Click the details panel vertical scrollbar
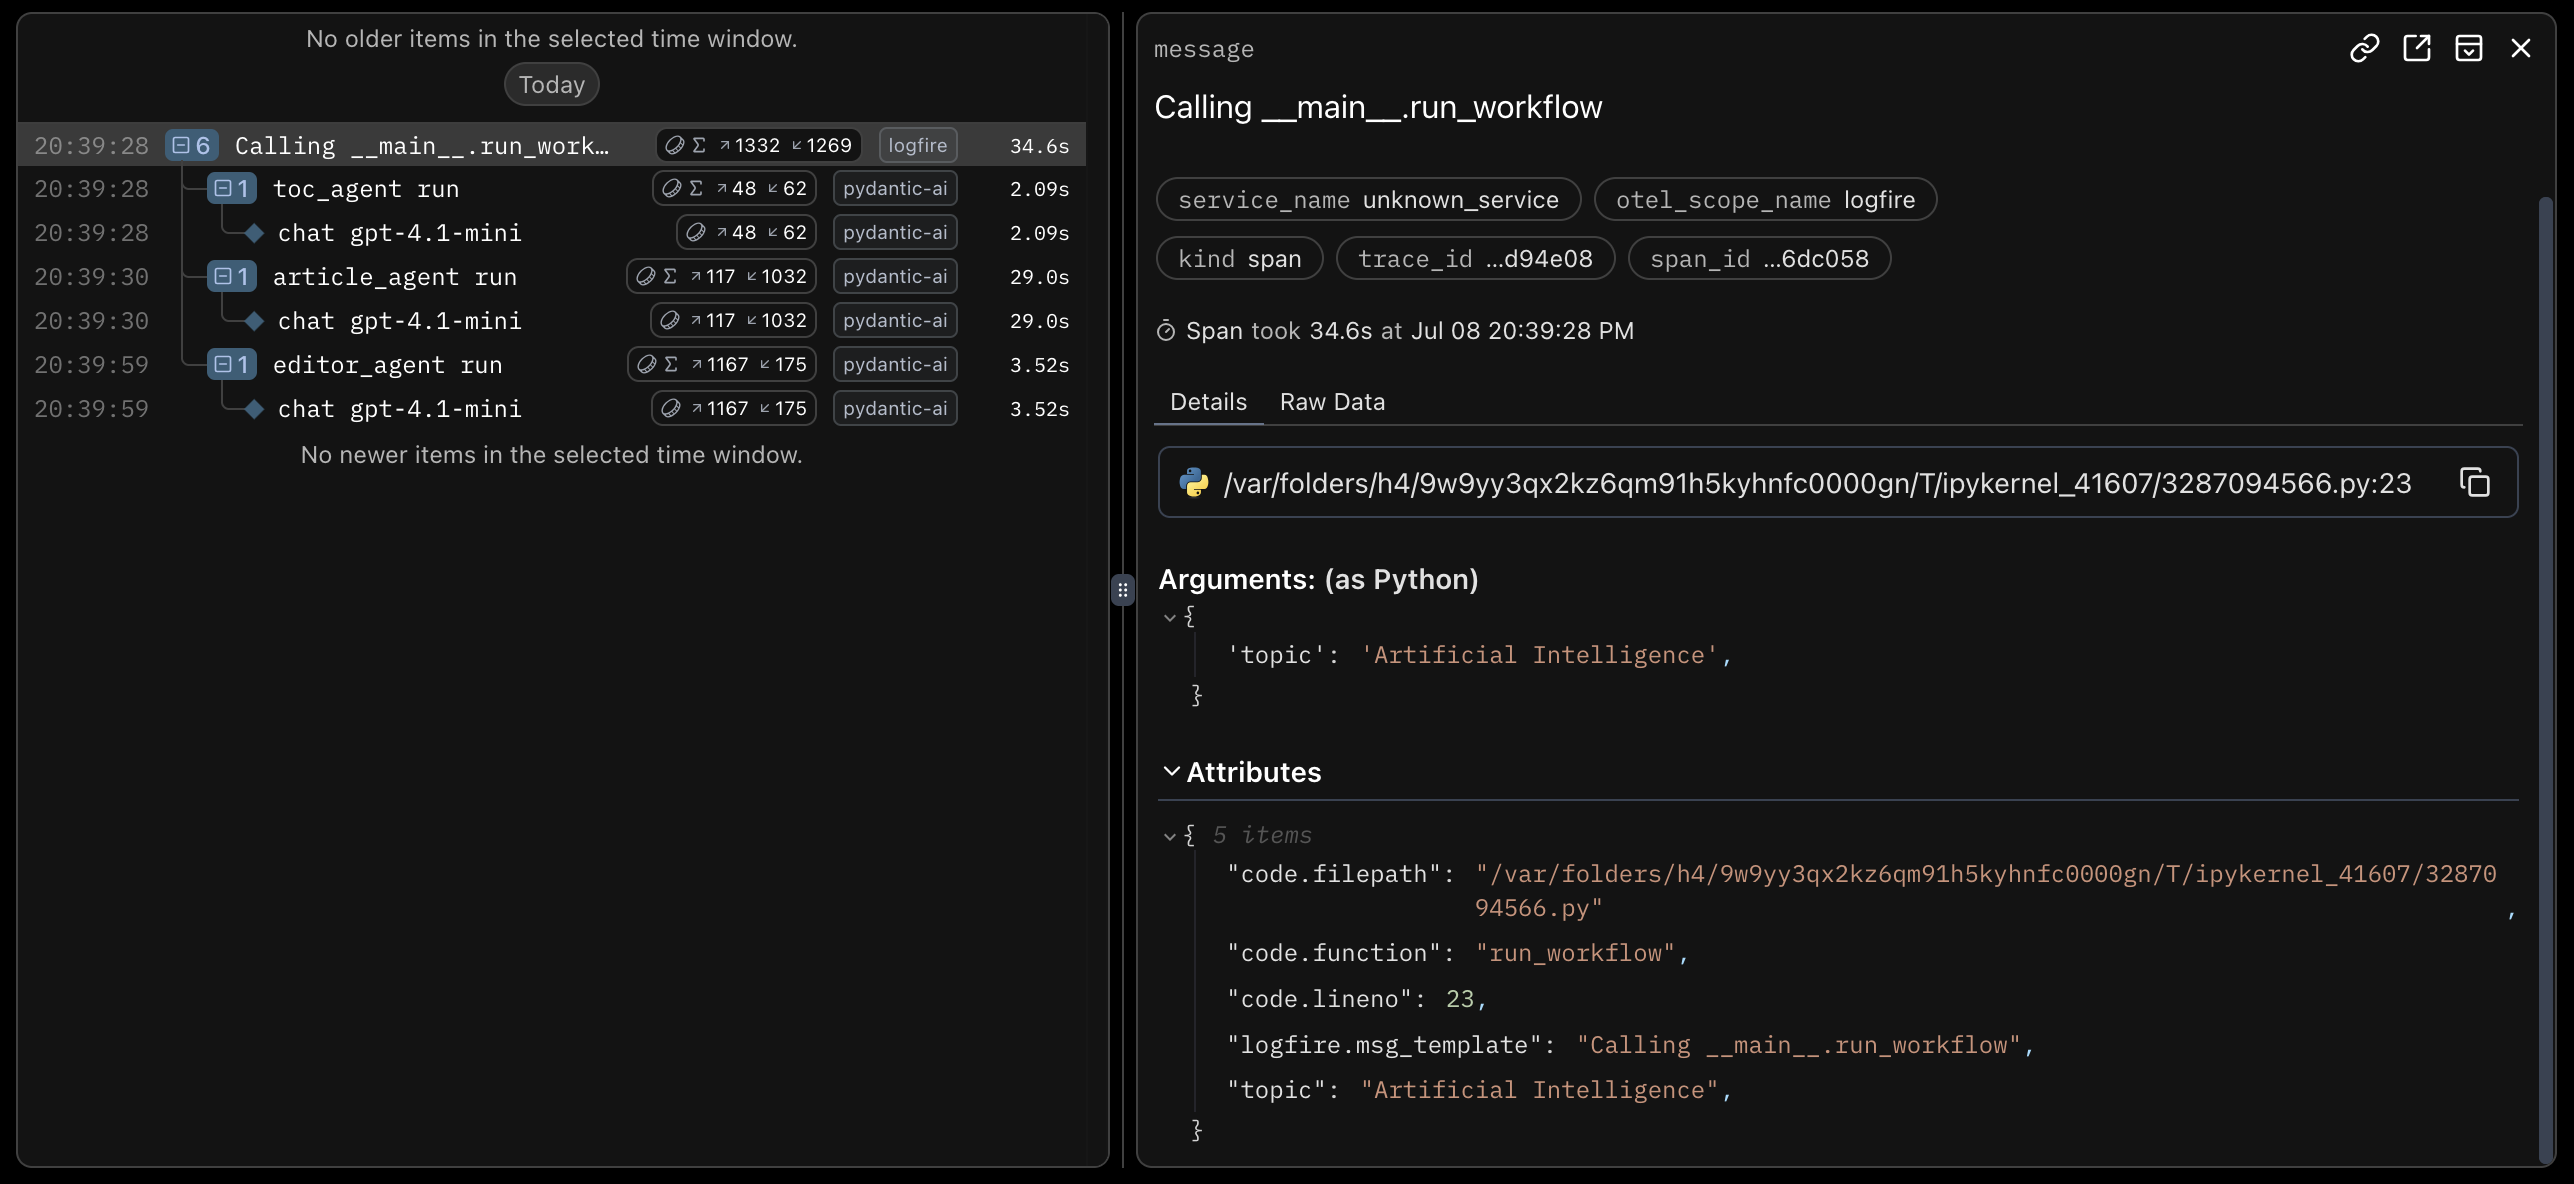2574x1184 pixels. 2546,680
